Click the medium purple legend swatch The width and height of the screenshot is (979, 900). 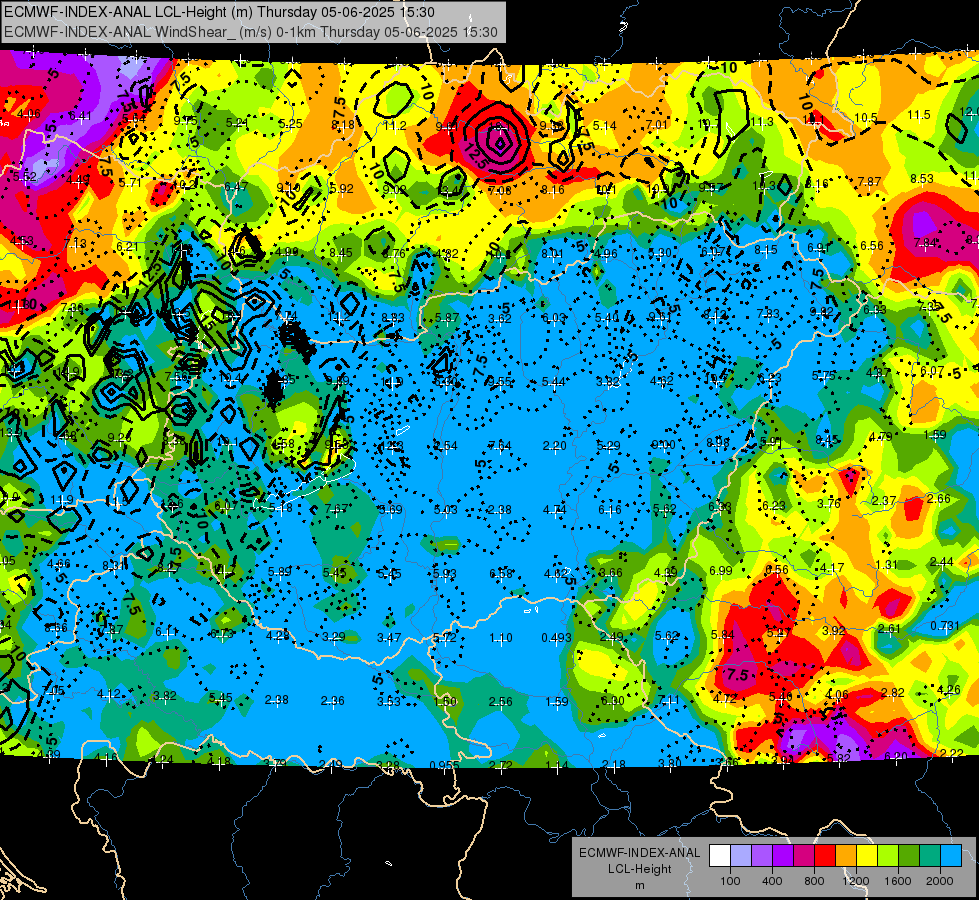[x=762, y=856]
